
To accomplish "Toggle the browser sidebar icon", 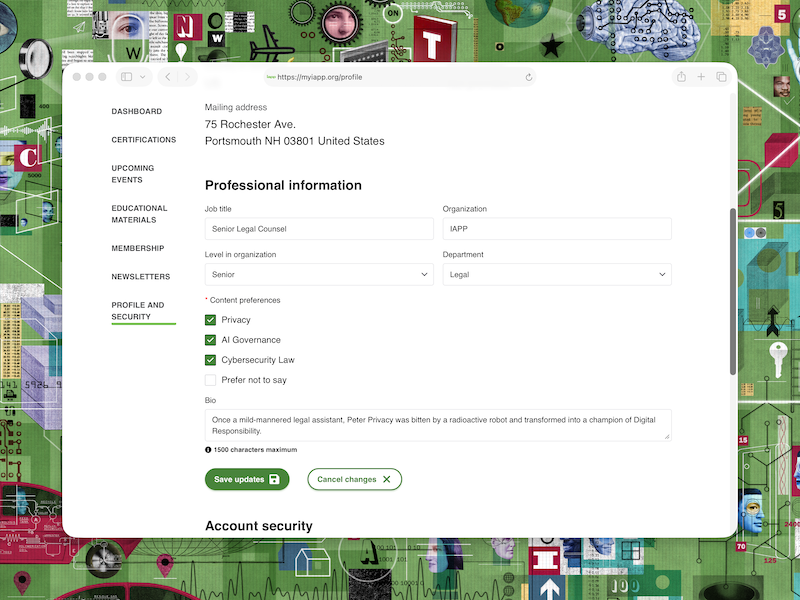I will pos(127,77).
